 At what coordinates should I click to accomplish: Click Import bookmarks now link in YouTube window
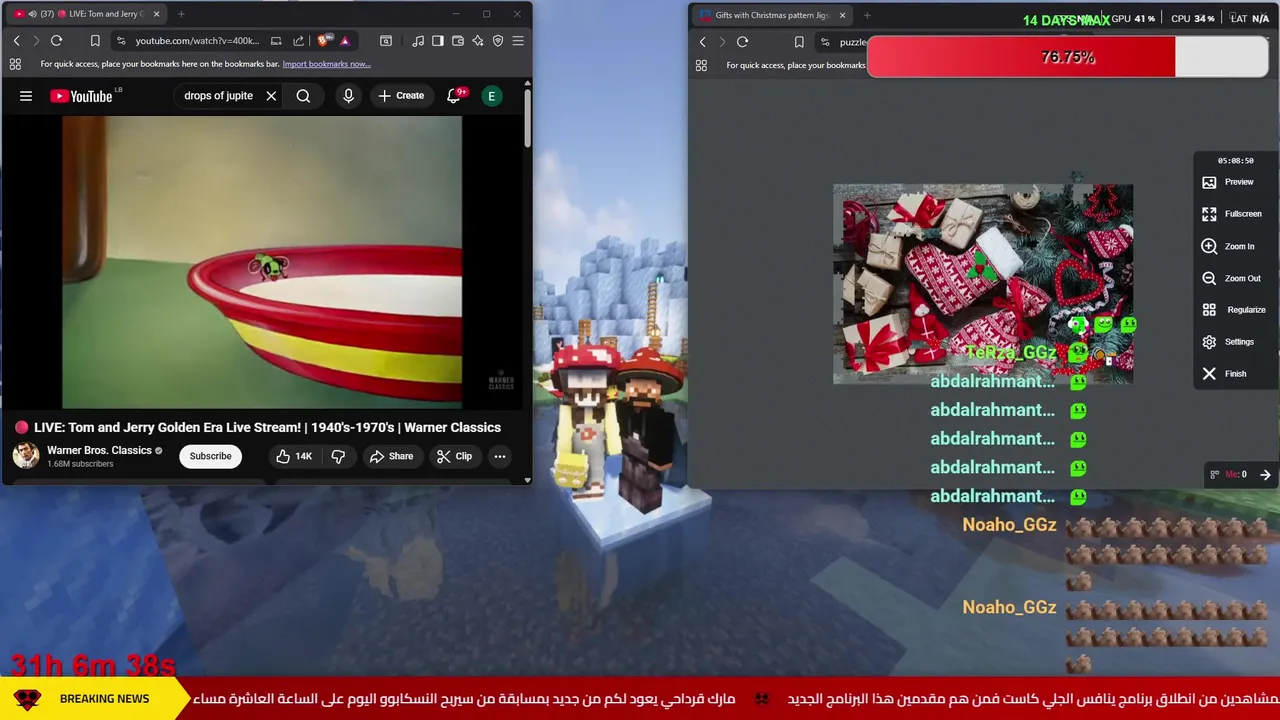[326, 64]
